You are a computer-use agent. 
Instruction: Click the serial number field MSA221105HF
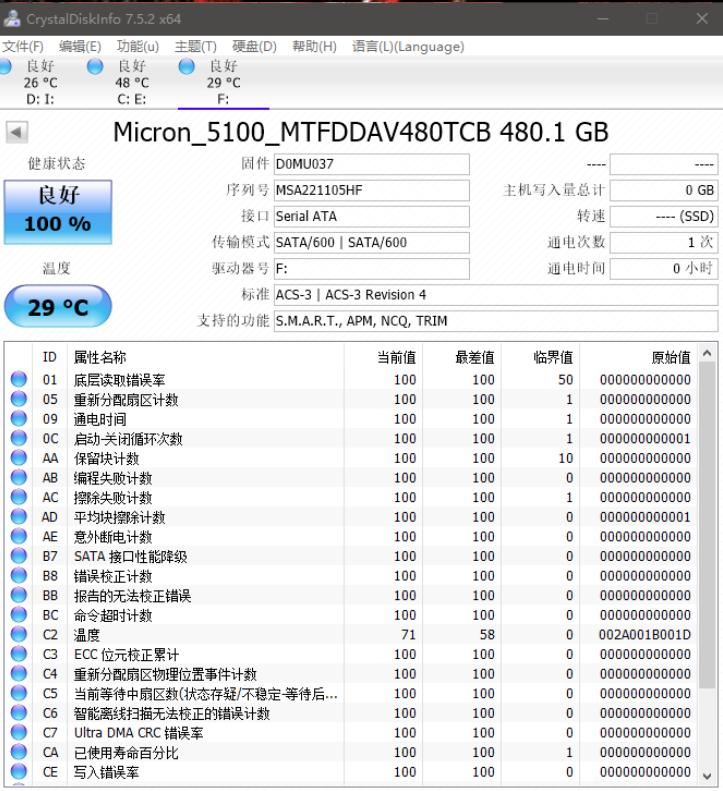point(371,190)
